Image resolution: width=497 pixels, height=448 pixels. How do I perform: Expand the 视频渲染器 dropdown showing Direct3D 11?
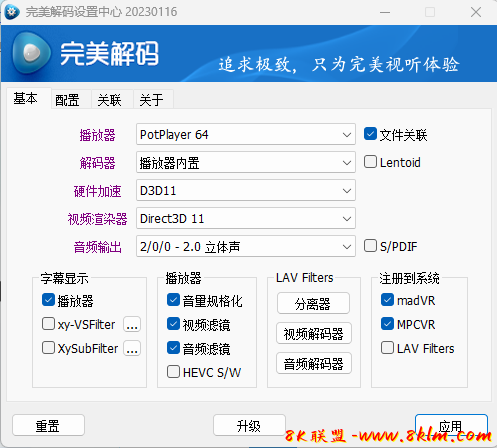pos(246,218)
